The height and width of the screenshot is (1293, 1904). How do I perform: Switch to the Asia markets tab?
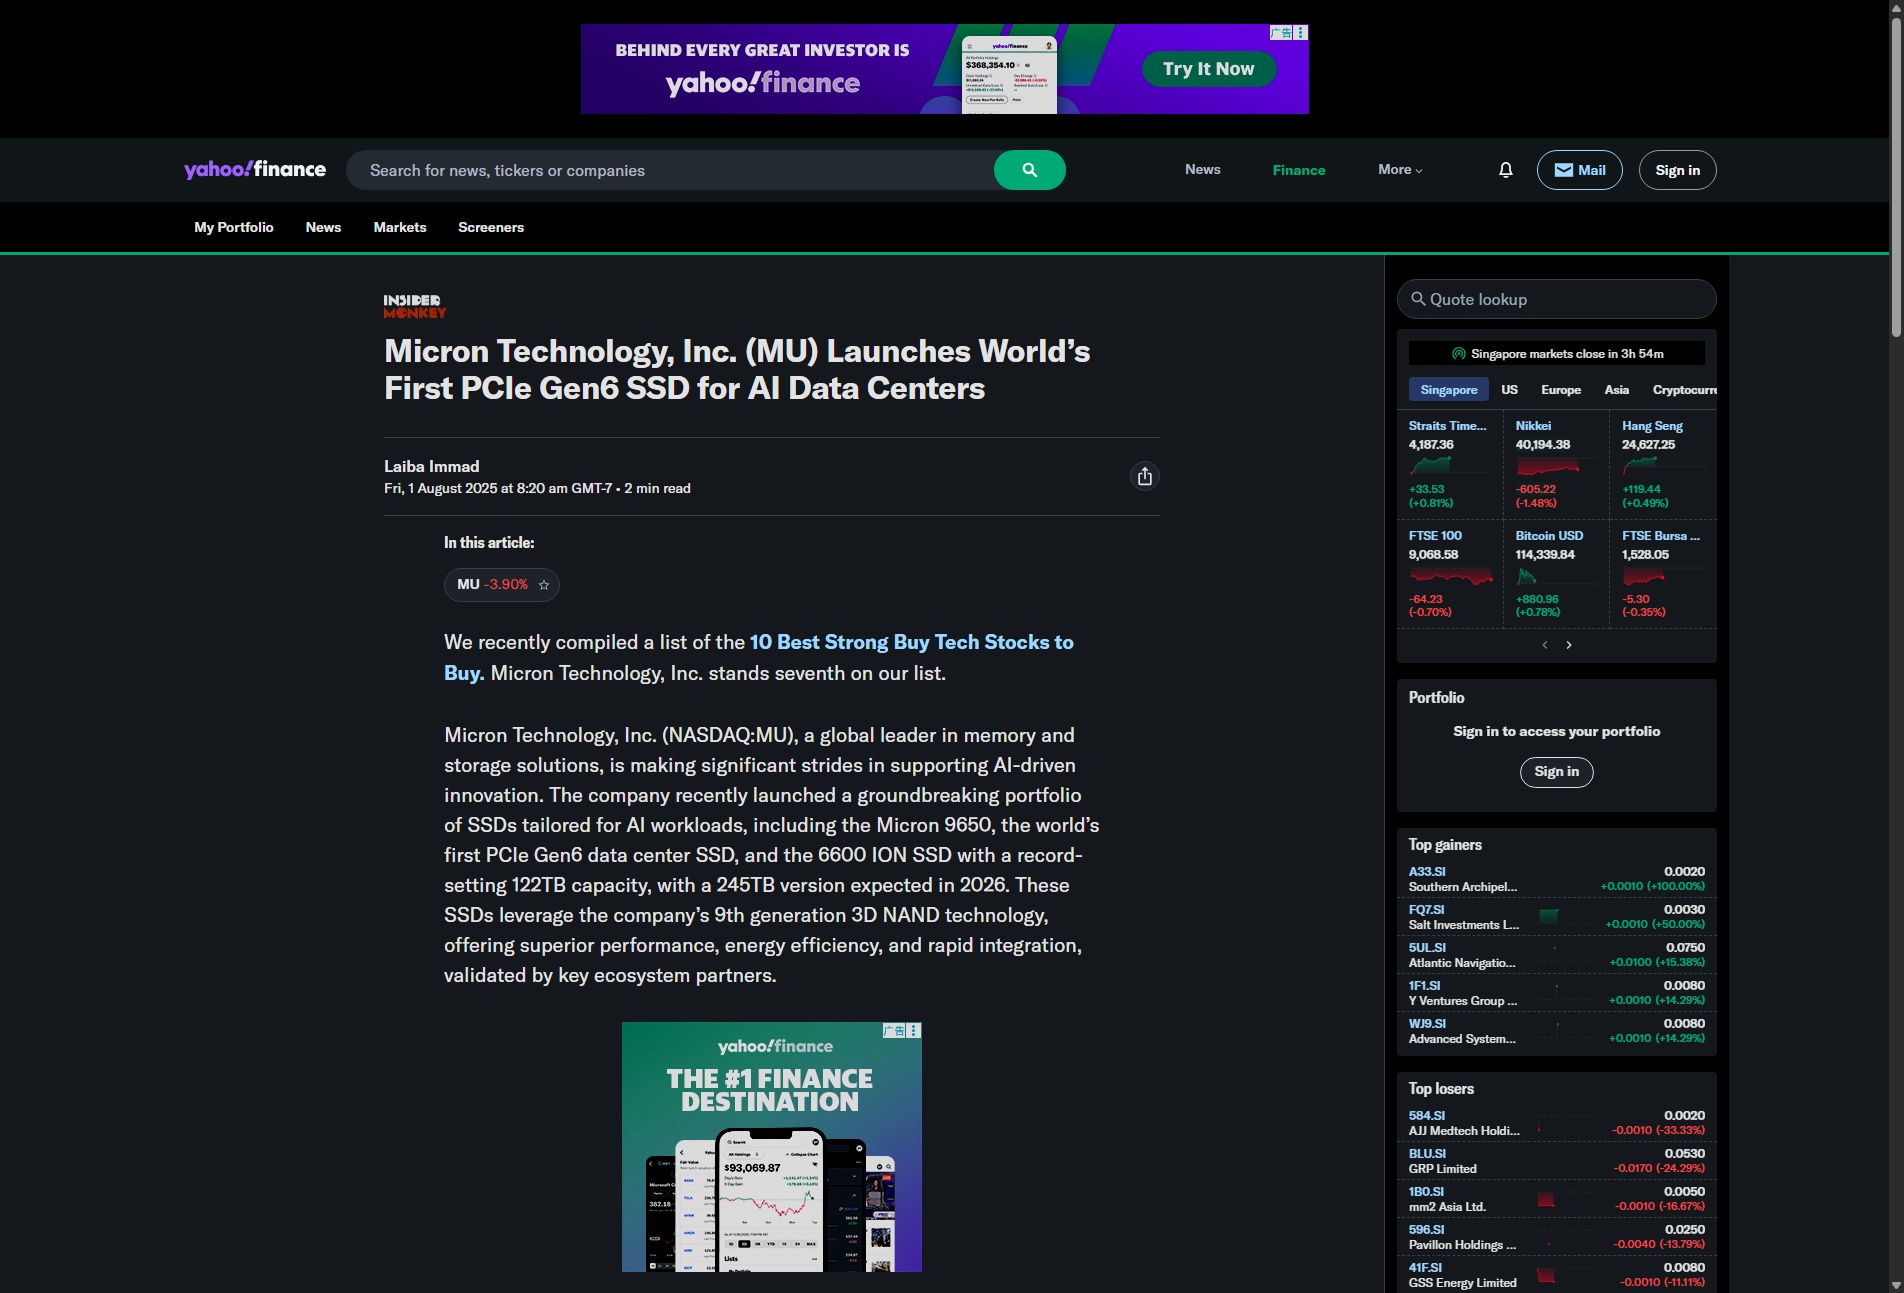tap(1616, 390)
